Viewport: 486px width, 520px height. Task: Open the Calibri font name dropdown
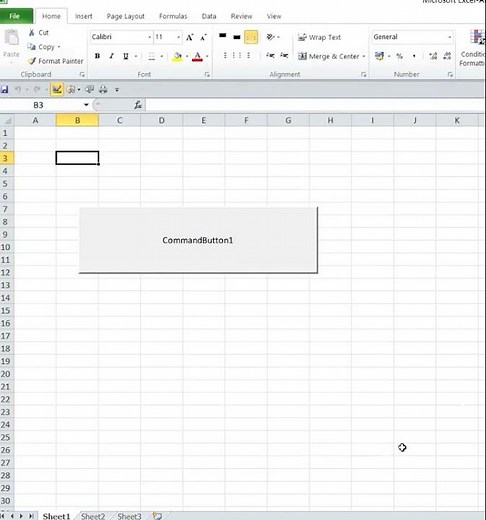149,37
